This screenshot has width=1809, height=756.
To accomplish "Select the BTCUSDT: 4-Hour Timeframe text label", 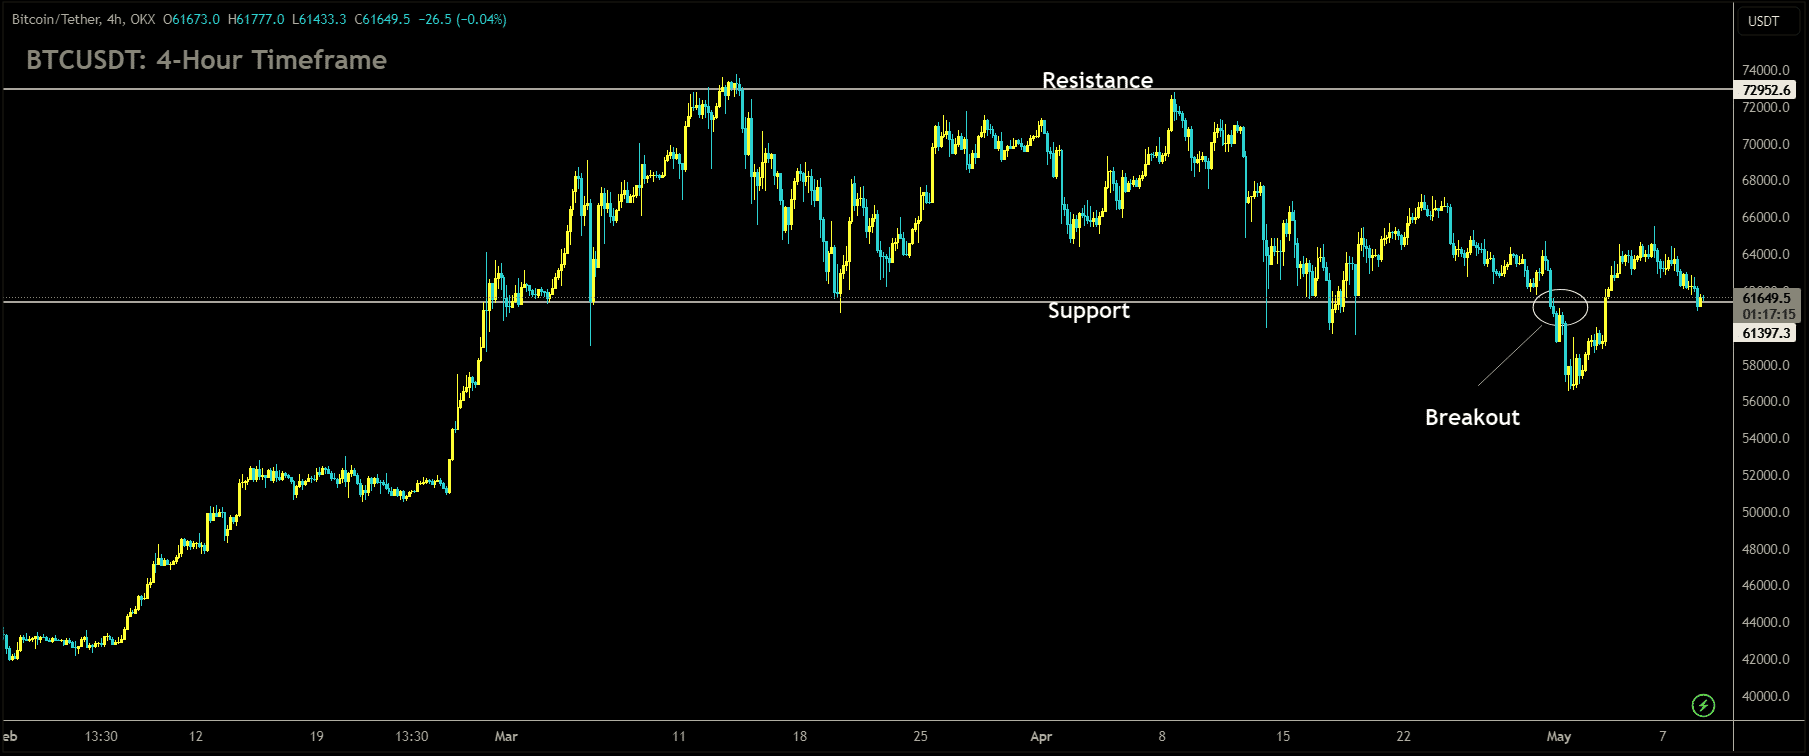I will (206, 60).
